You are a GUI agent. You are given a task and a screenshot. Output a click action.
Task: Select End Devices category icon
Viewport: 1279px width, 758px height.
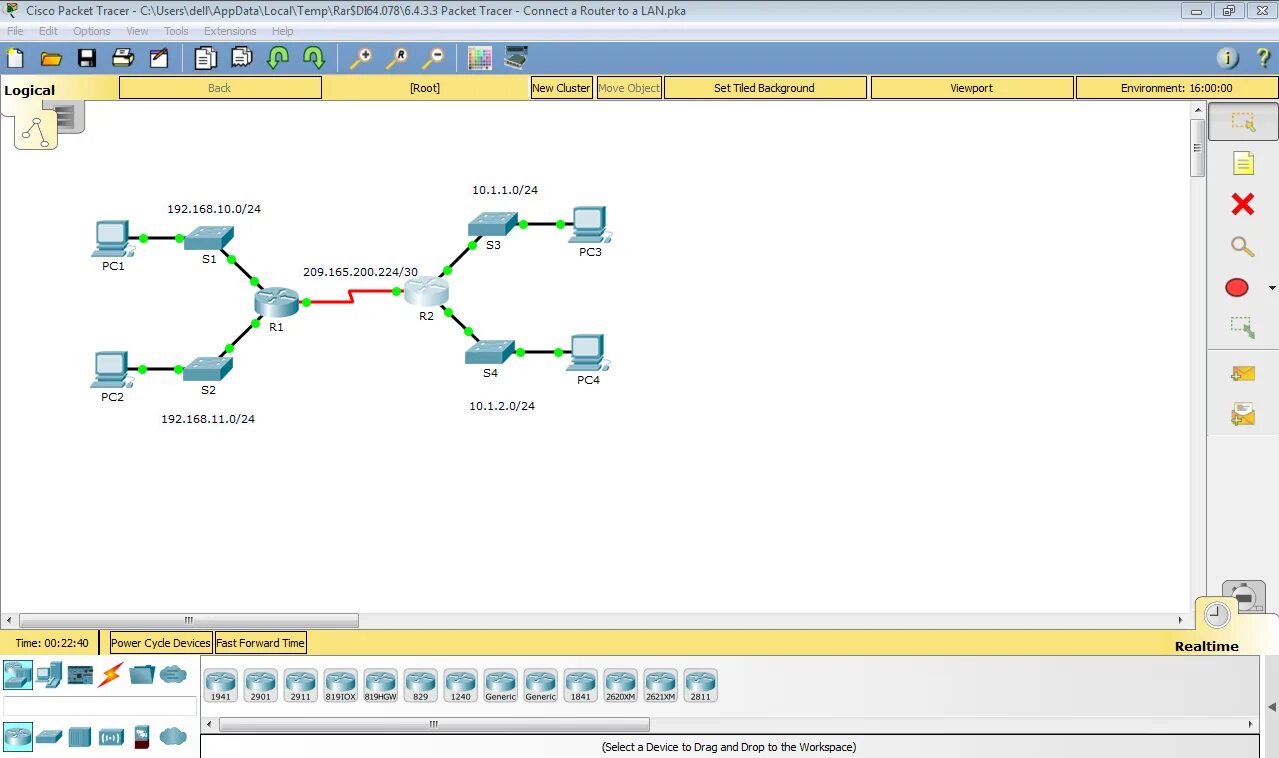click(x=49, y=675)
